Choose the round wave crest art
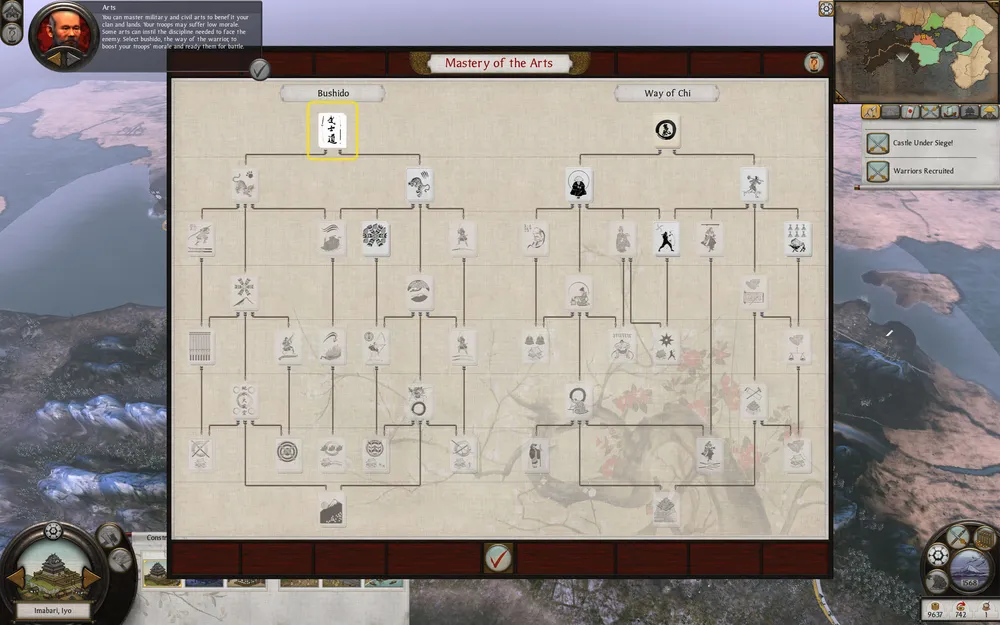The height and width of the screenshot is (625, 1000). [376, 455]
